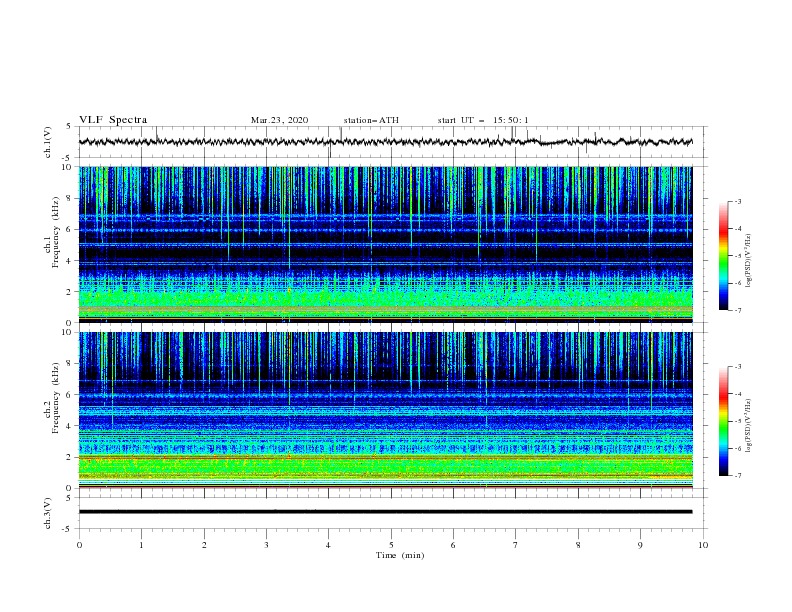Click time axis tick label "0"
This screenshot has width=792, height=612.
[79, 545]
